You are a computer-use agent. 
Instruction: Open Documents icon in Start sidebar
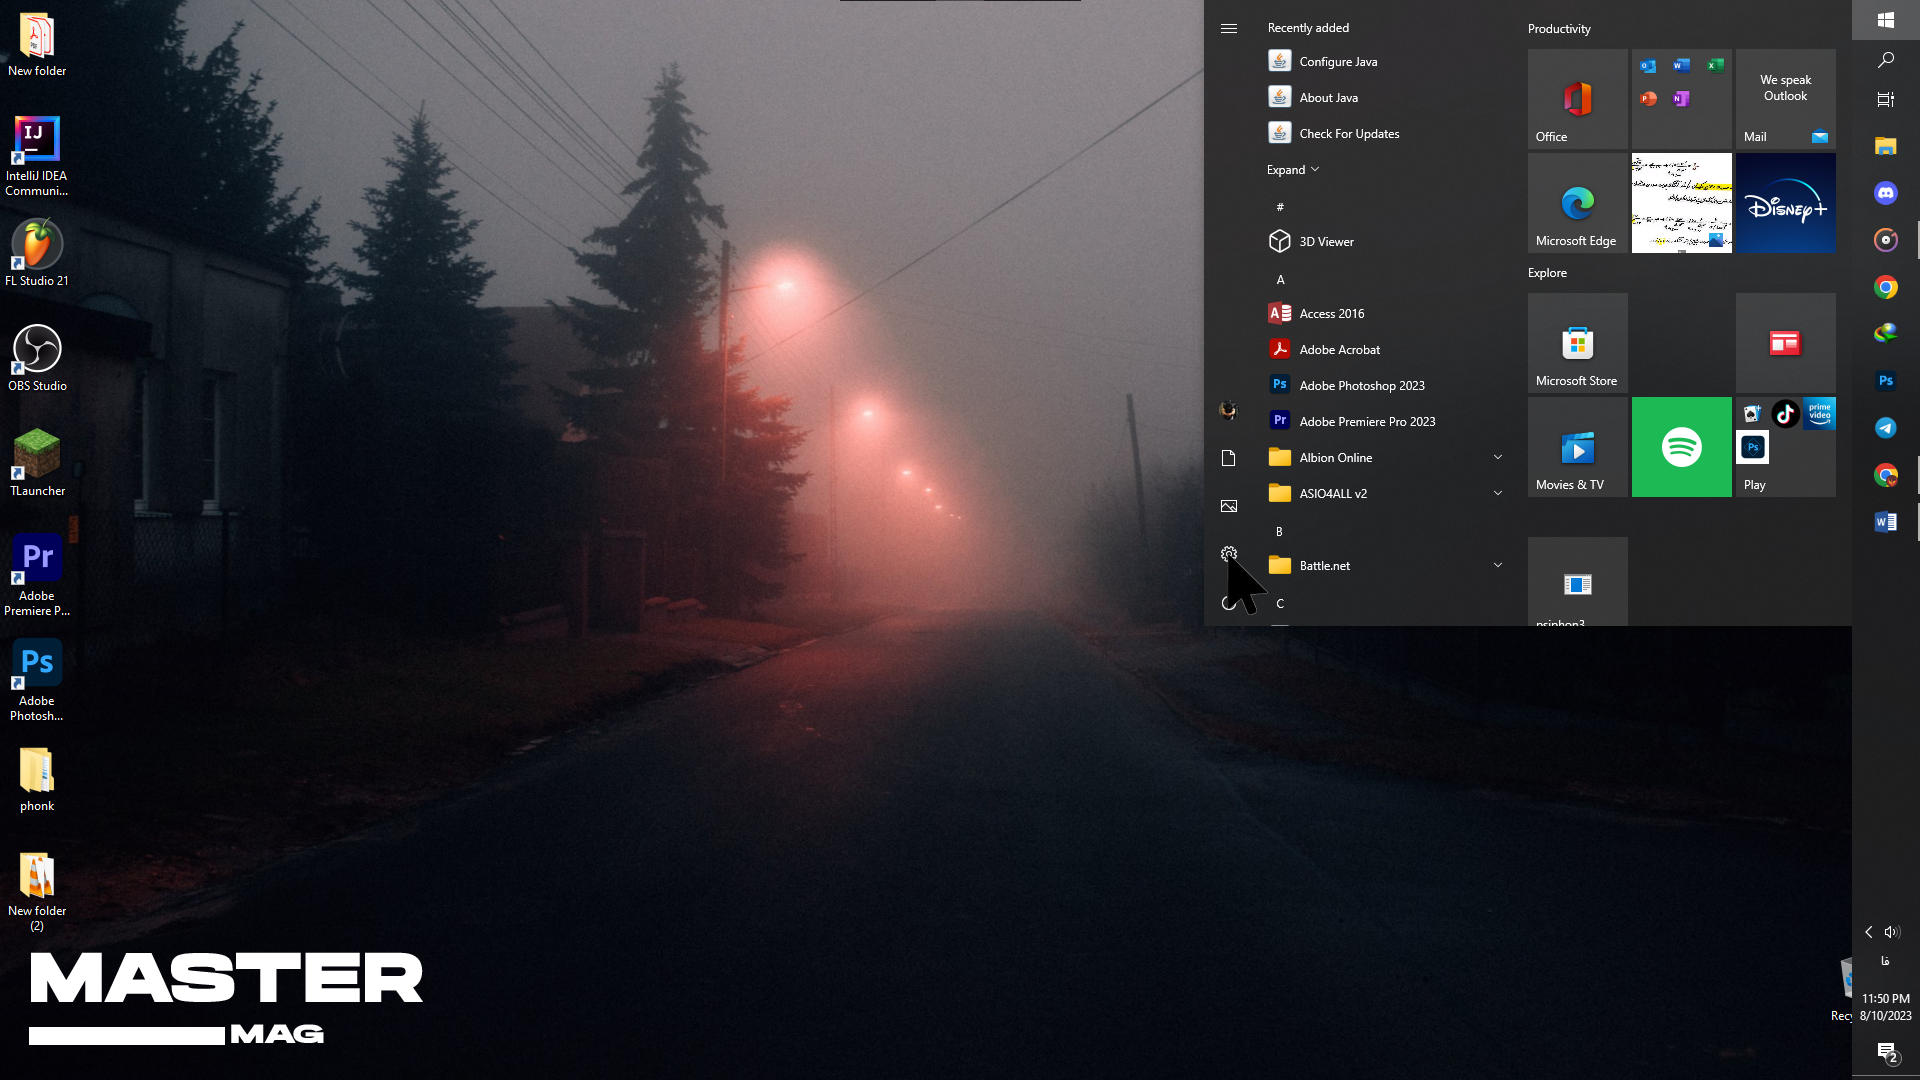click(1229, 458)
